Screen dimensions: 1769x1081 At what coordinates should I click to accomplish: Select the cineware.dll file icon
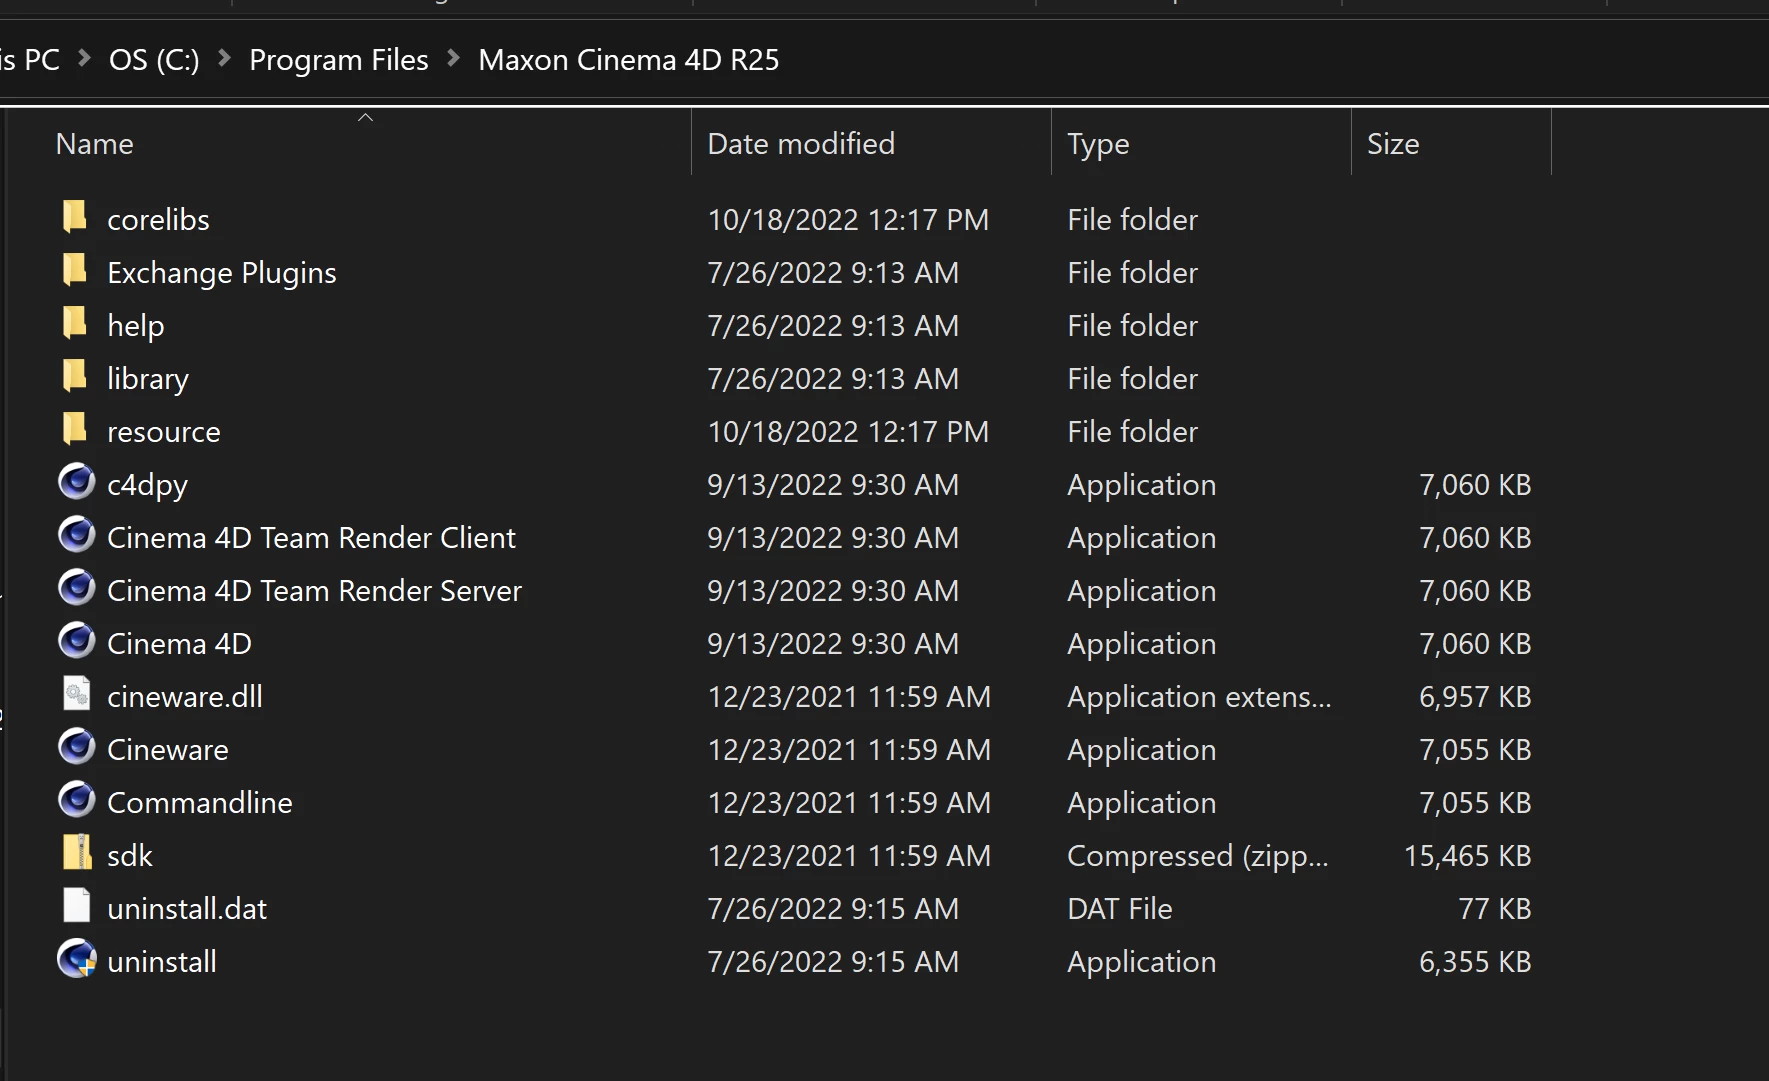76,693
